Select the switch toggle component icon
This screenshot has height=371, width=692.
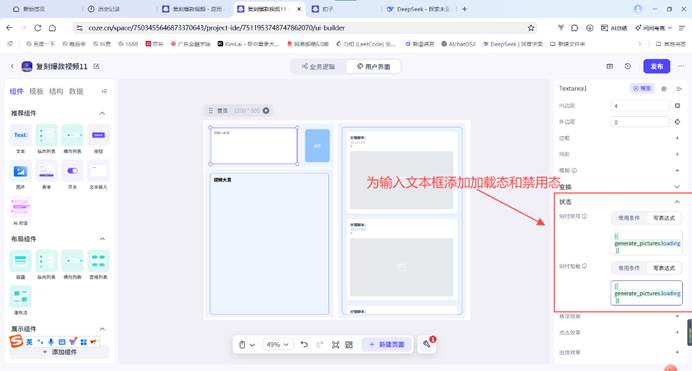click(x=72, y=171)
